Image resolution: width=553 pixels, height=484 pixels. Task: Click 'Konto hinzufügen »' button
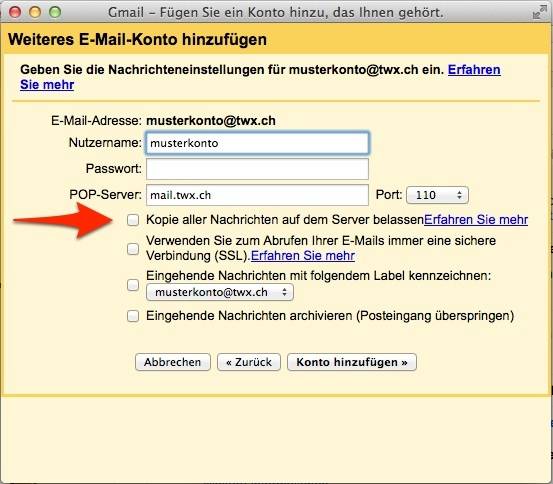pos(352,362)
